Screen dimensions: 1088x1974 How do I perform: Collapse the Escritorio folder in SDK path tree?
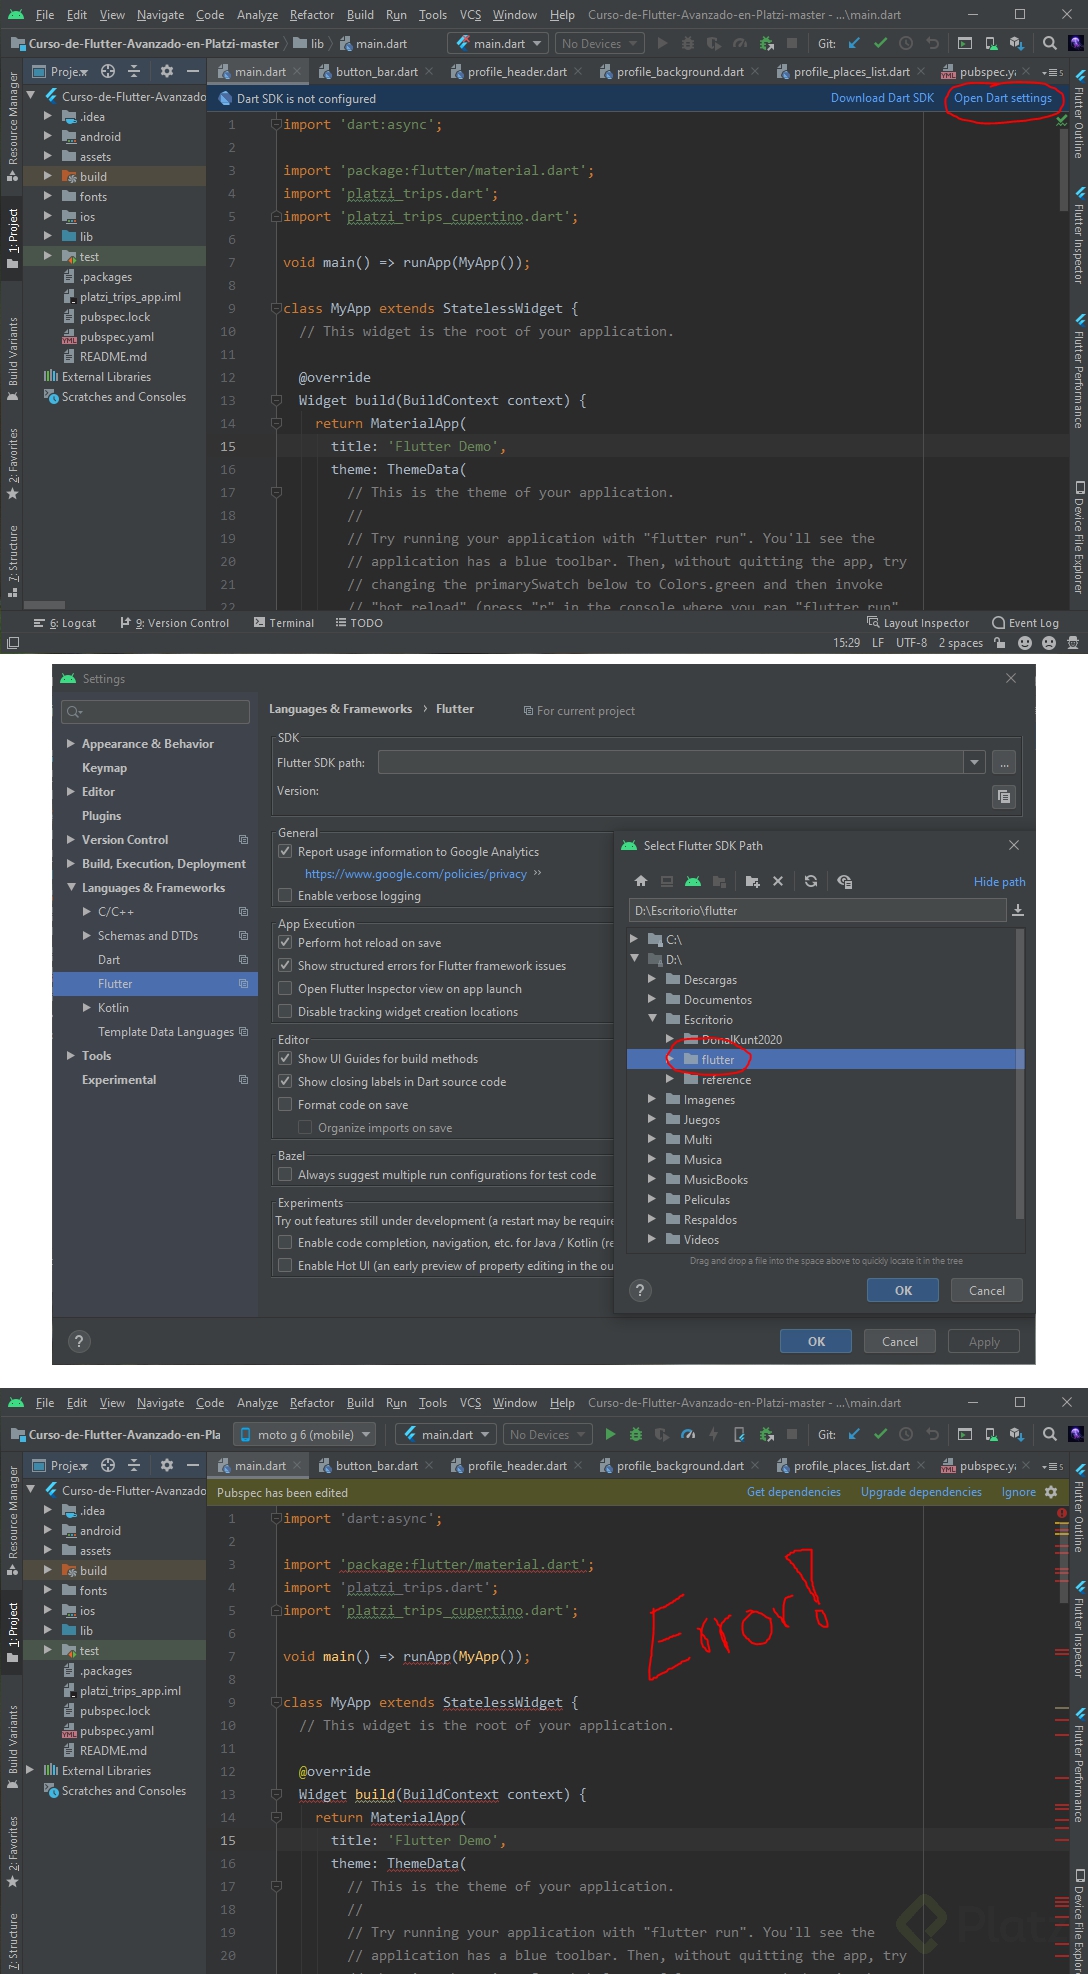click(652, 1019)
